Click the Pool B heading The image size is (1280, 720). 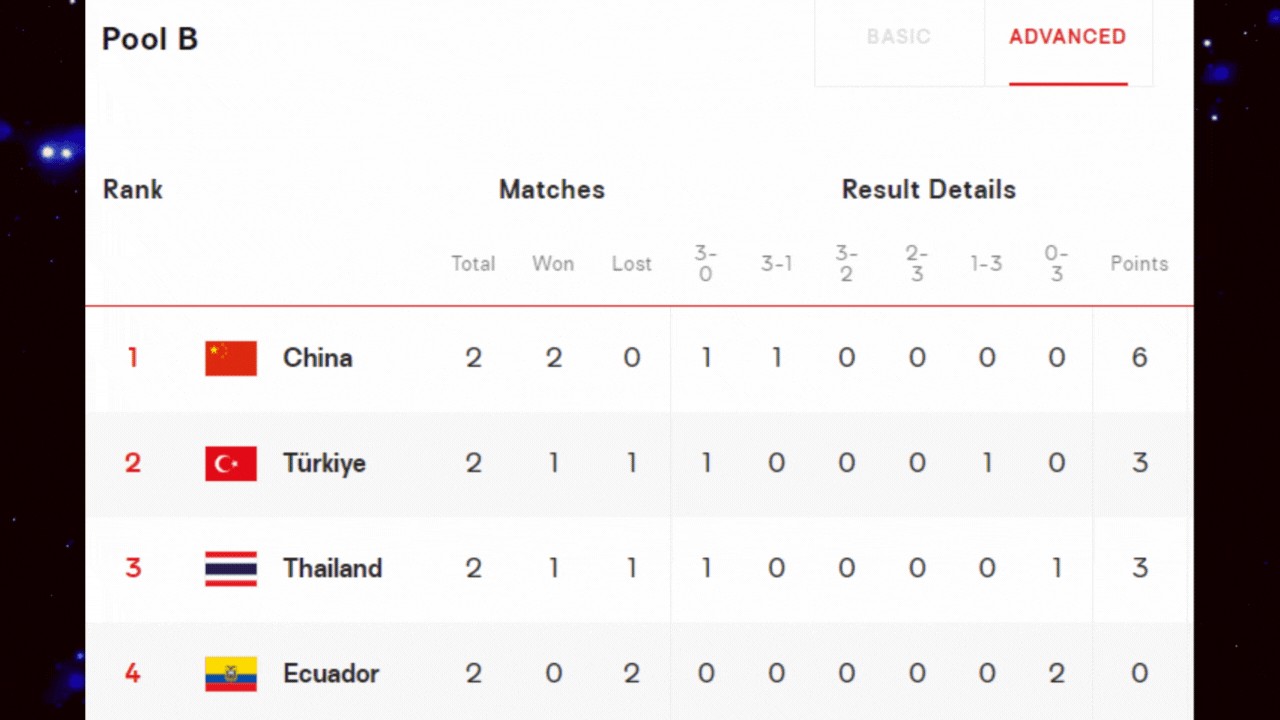click(150, 39)
